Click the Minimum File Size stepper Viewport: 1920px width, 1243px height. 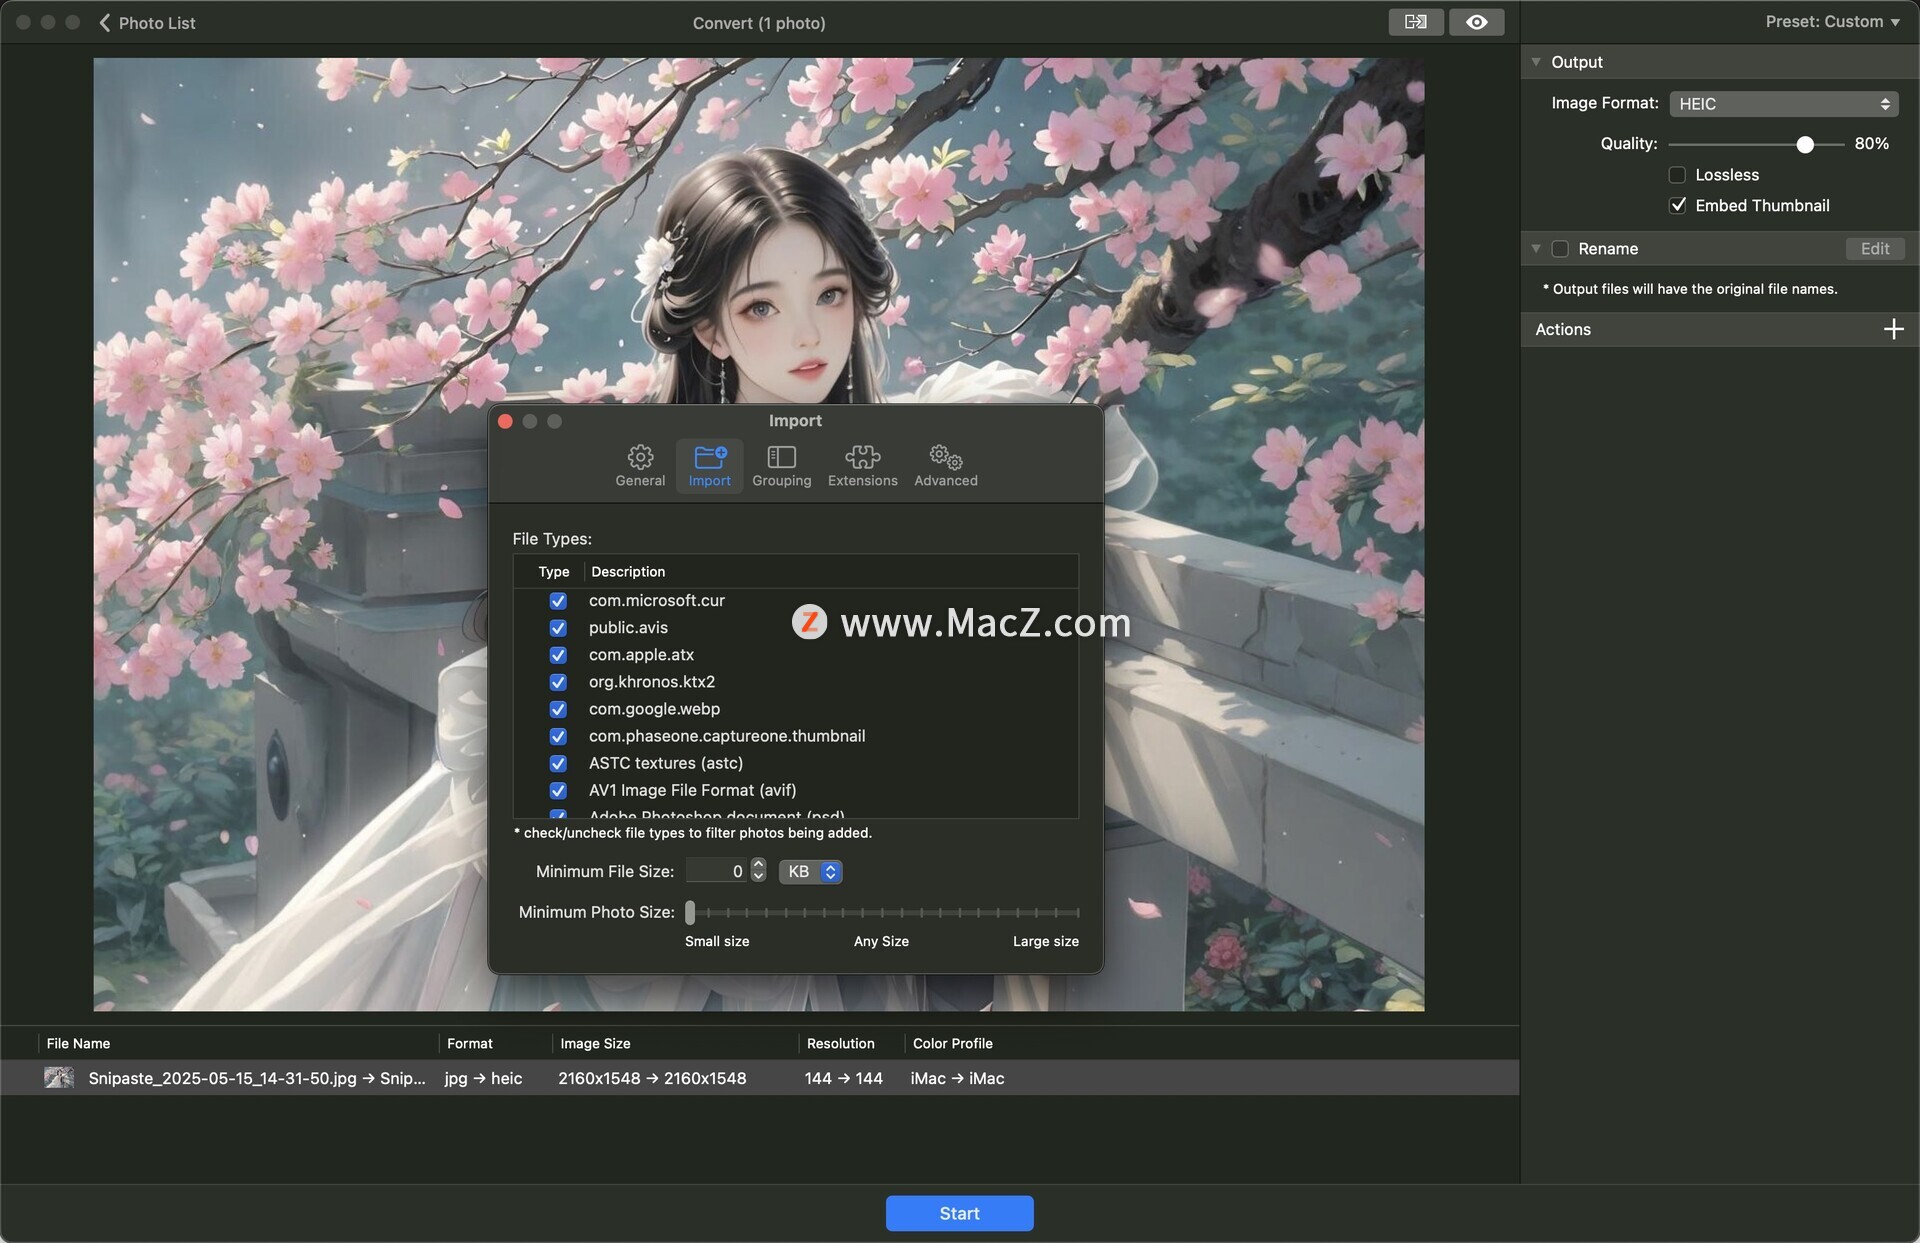click(758, 871)
